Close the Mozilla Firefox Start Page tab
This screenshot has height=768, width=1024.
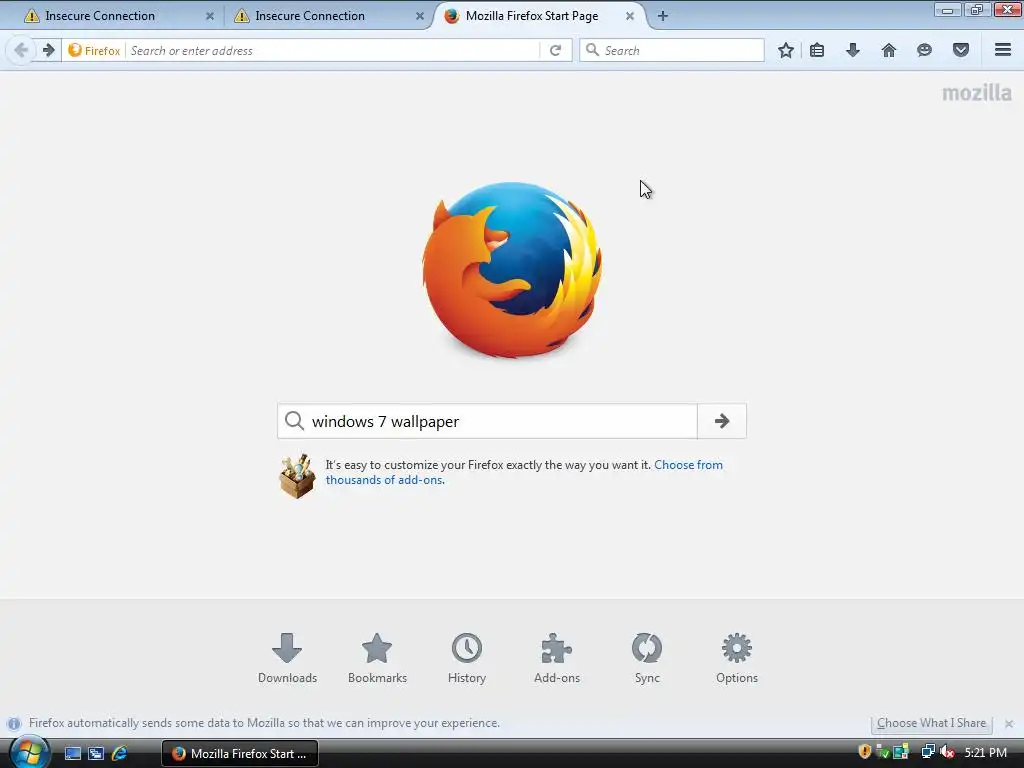point(630,16)
